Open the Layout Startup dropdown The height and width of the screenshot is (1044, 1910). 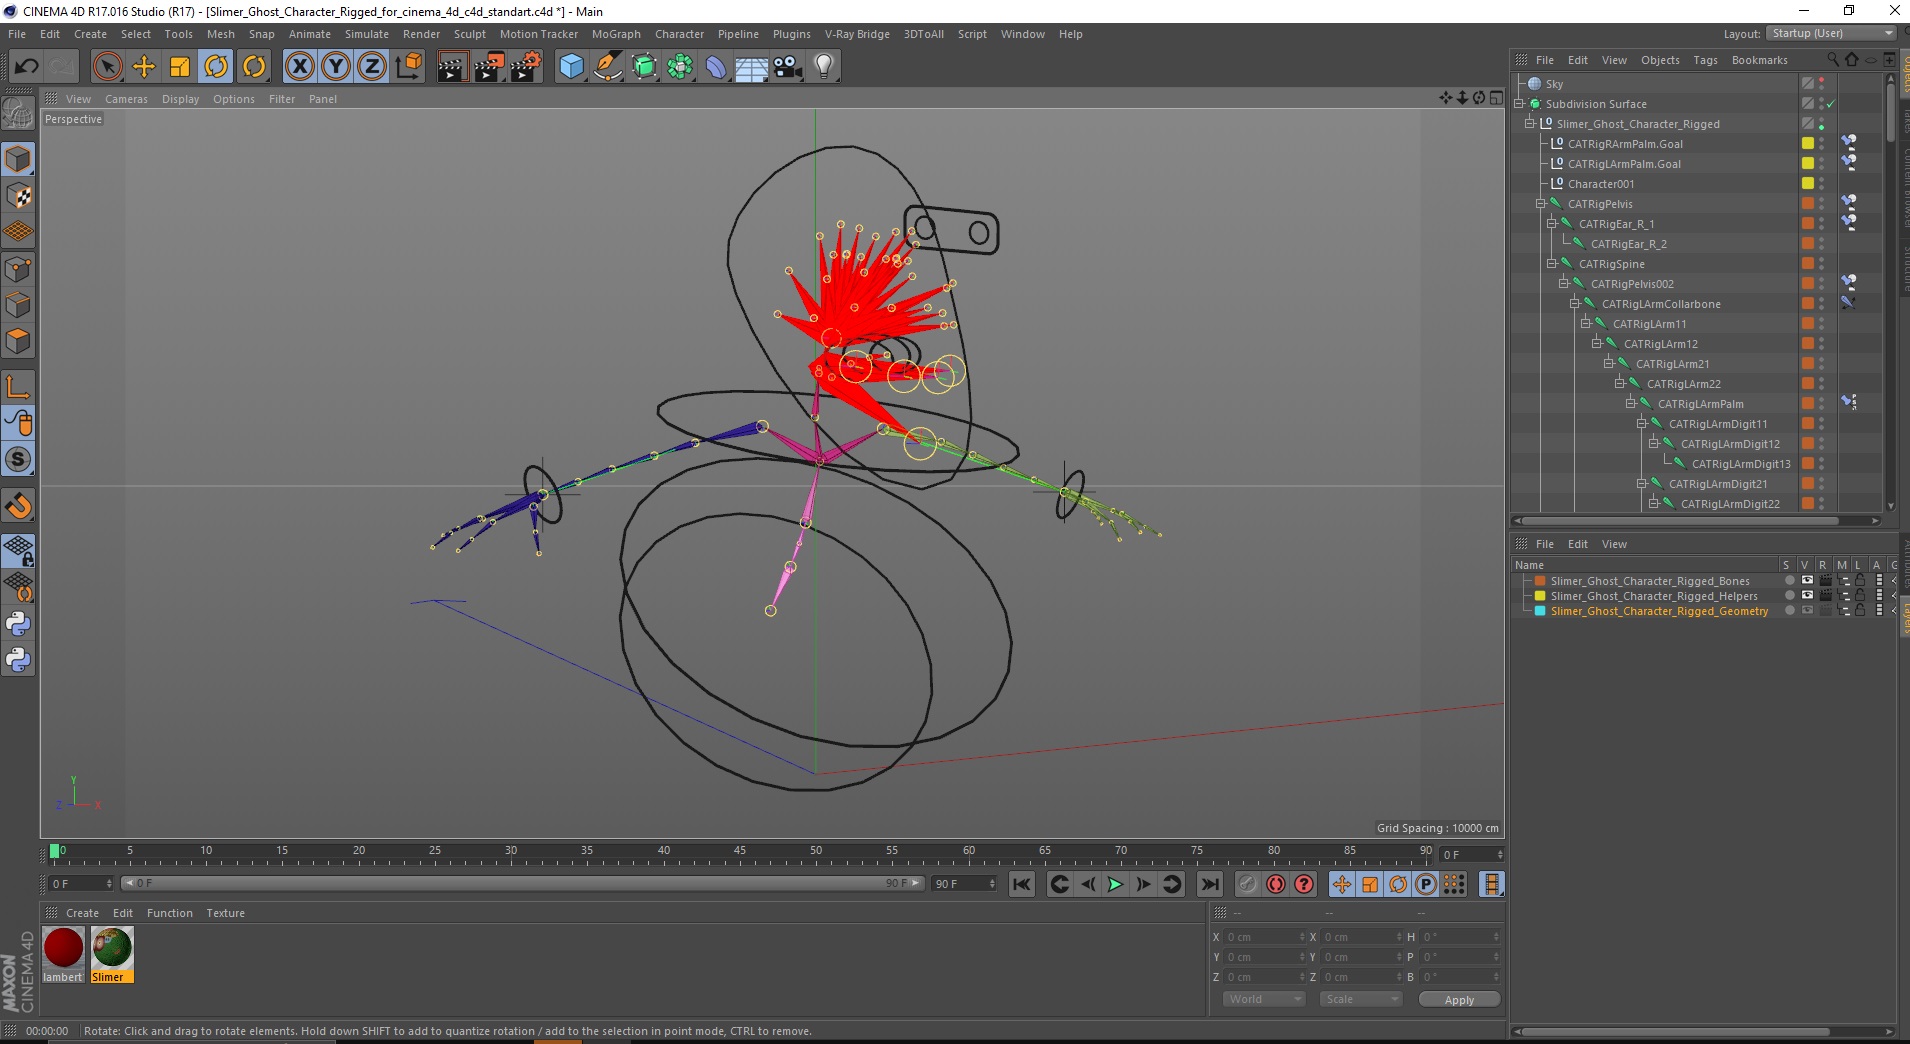coord(1831,33)
